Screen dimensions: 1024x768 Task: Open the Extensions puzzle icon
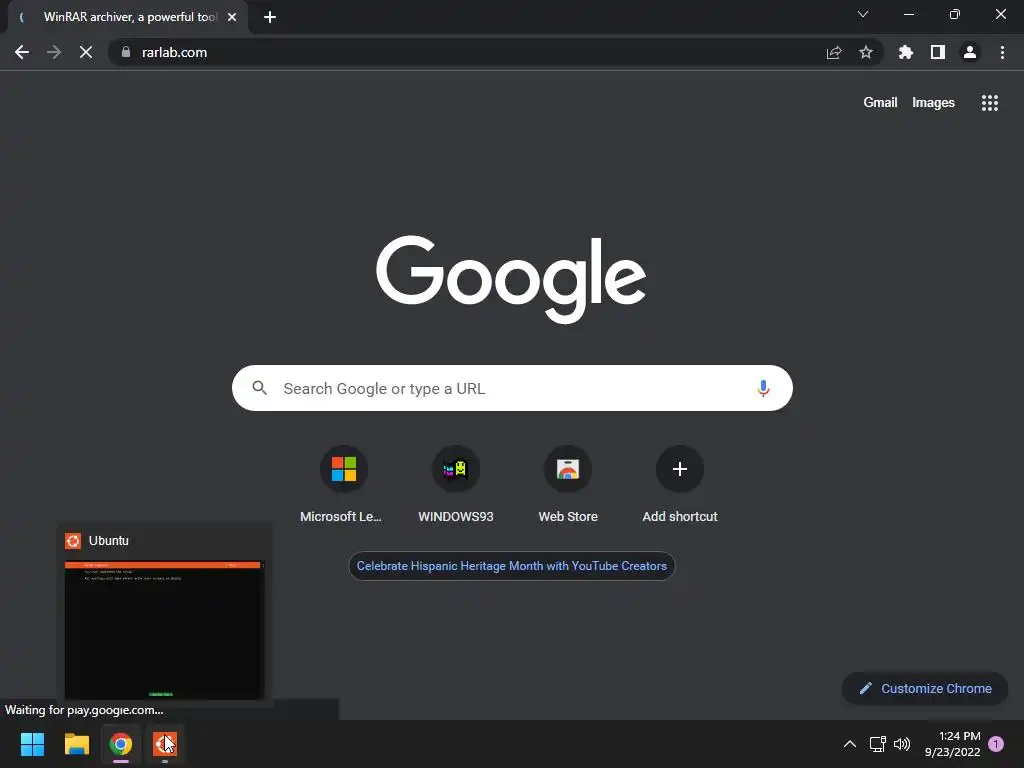point(906,52)
